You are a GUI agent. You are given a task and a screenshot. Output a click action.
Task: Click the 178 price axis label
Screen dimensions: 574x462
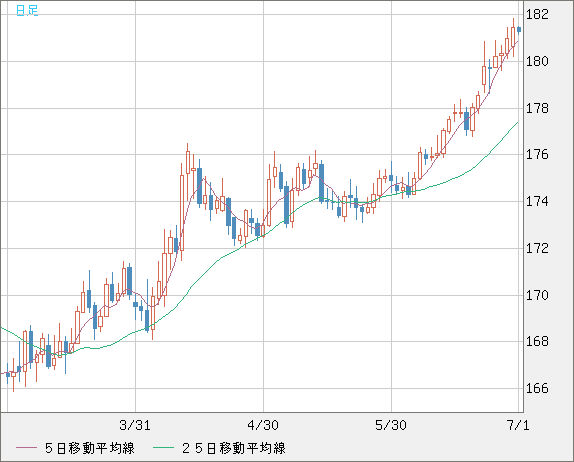537,108
